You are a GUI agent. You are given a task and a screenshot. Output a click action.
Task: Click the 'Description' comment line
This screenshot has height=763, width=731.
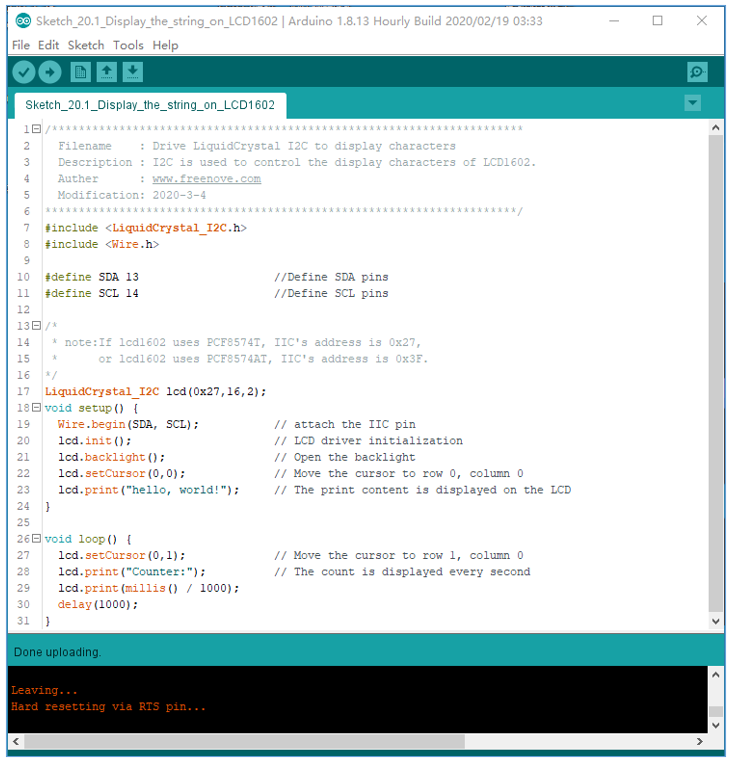(297, 163)
